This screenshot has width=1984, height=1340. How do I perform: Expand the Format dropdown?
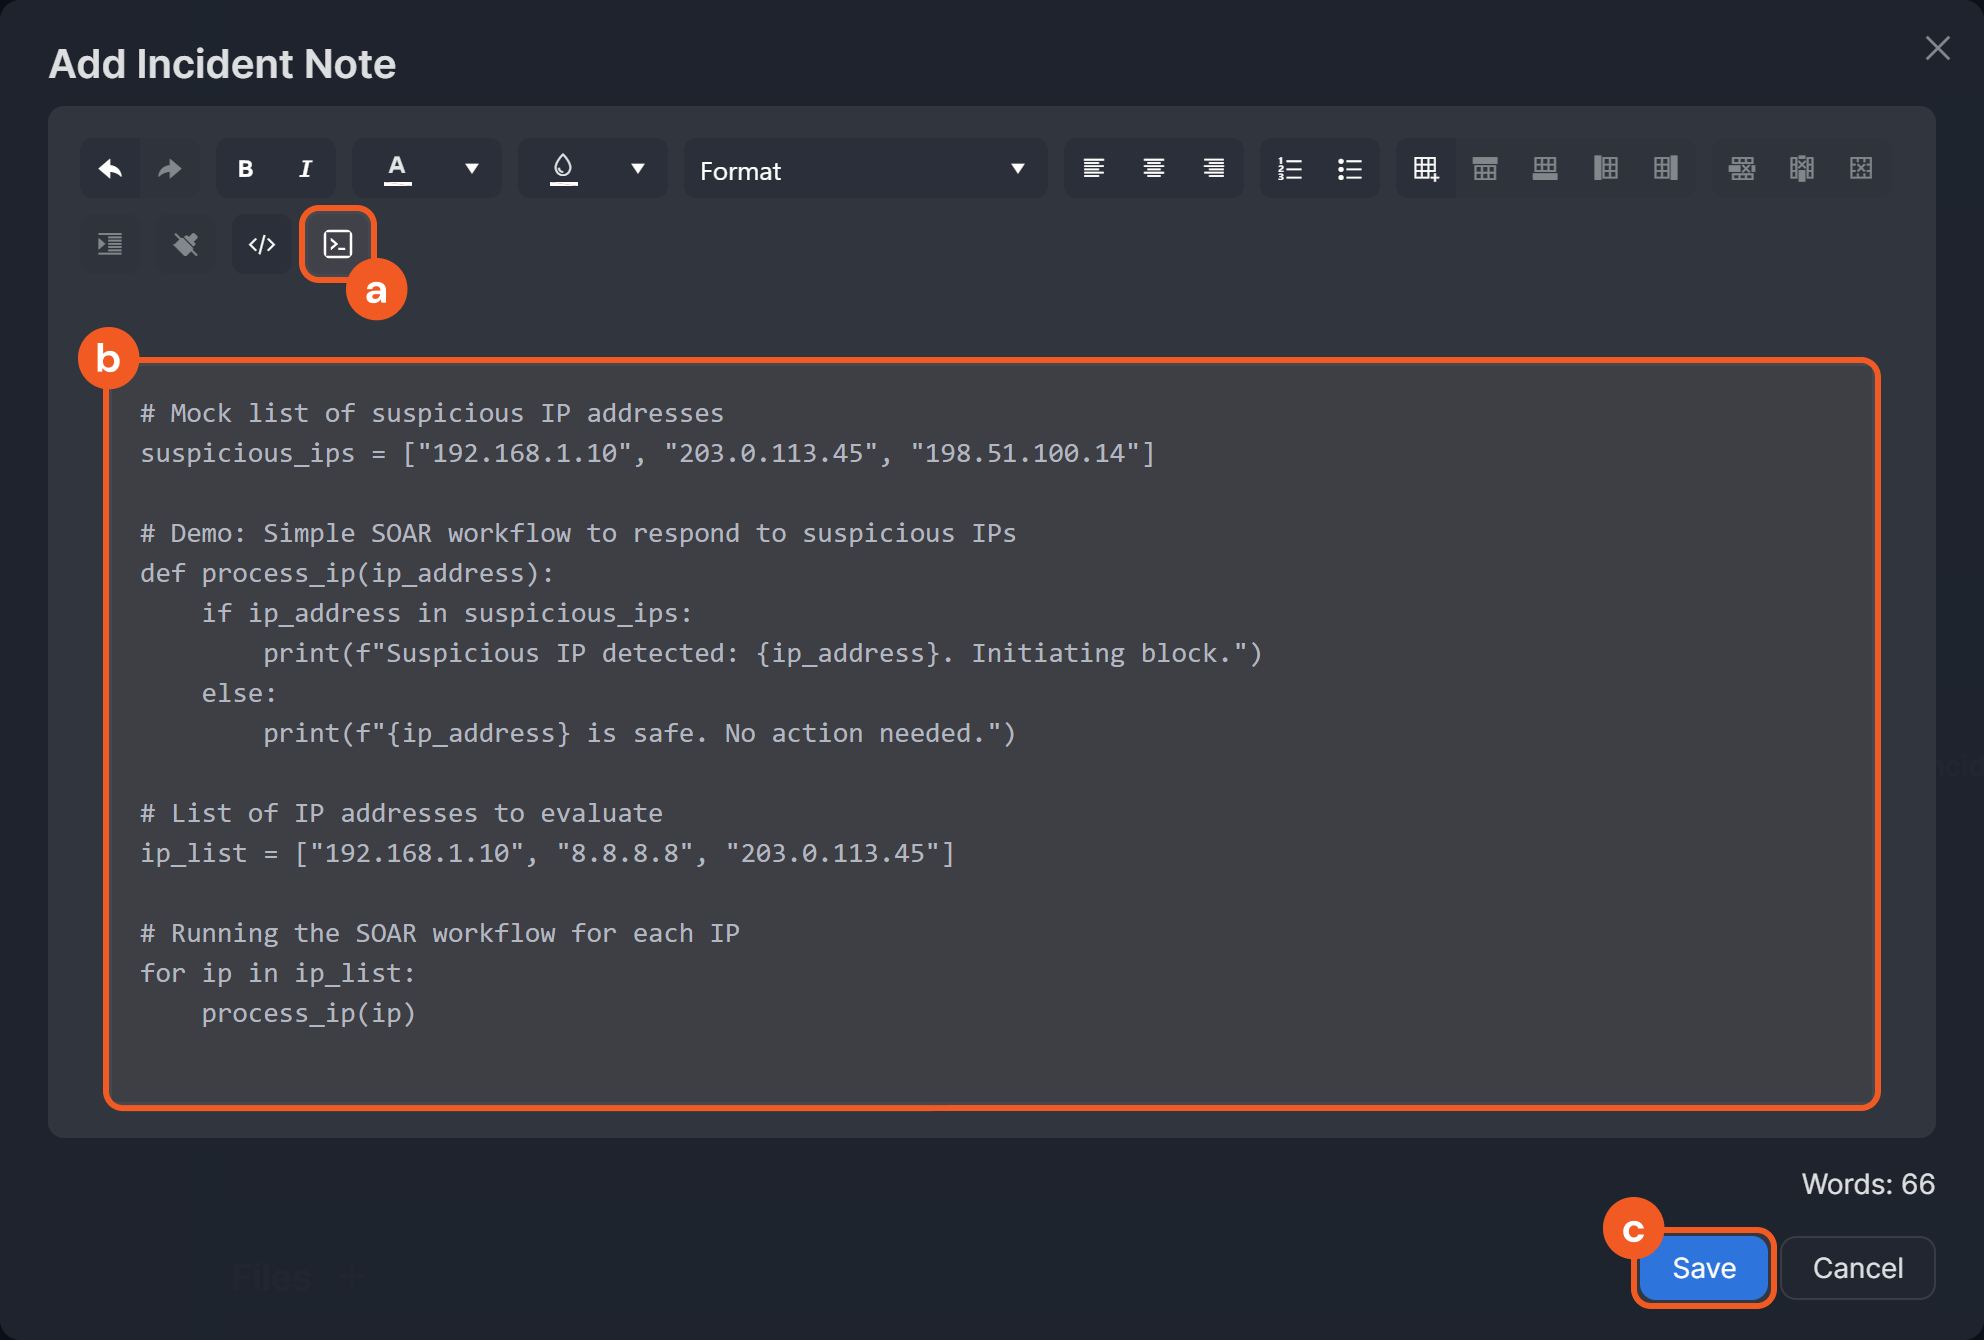864,170
